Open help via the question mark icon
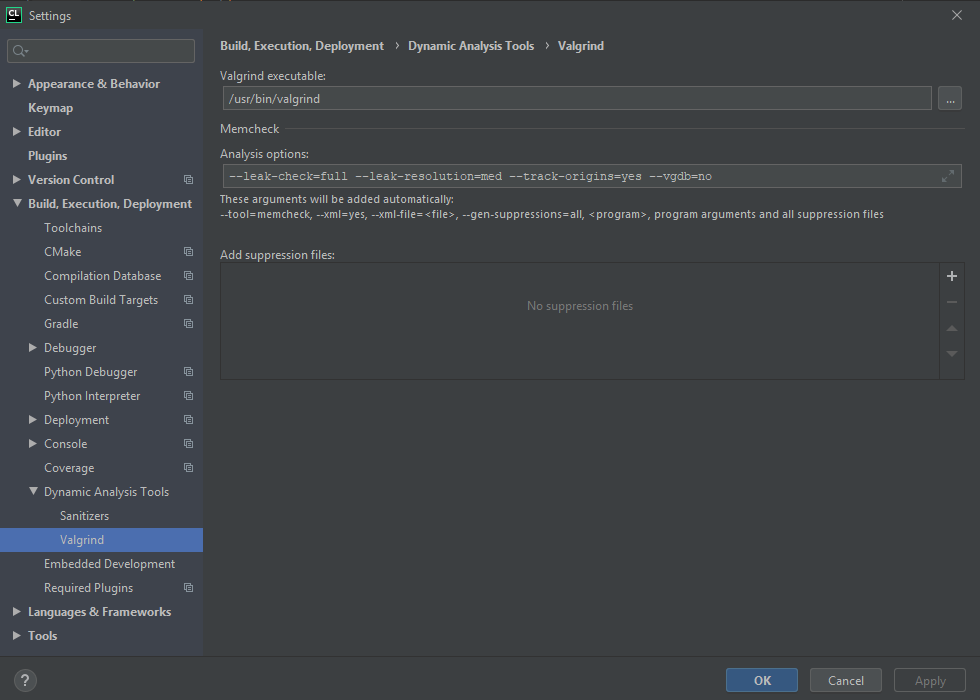Viewport: 980px width, 700px height. tap(25, 680)
